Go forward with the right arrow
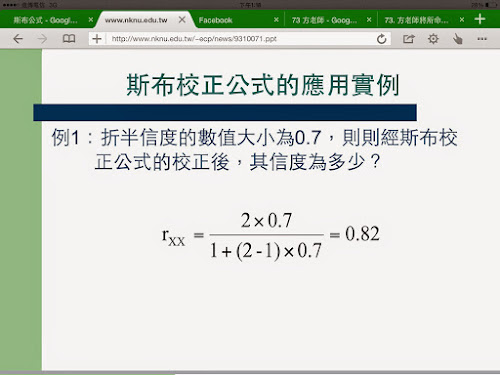500x375 pixels. 42,39
